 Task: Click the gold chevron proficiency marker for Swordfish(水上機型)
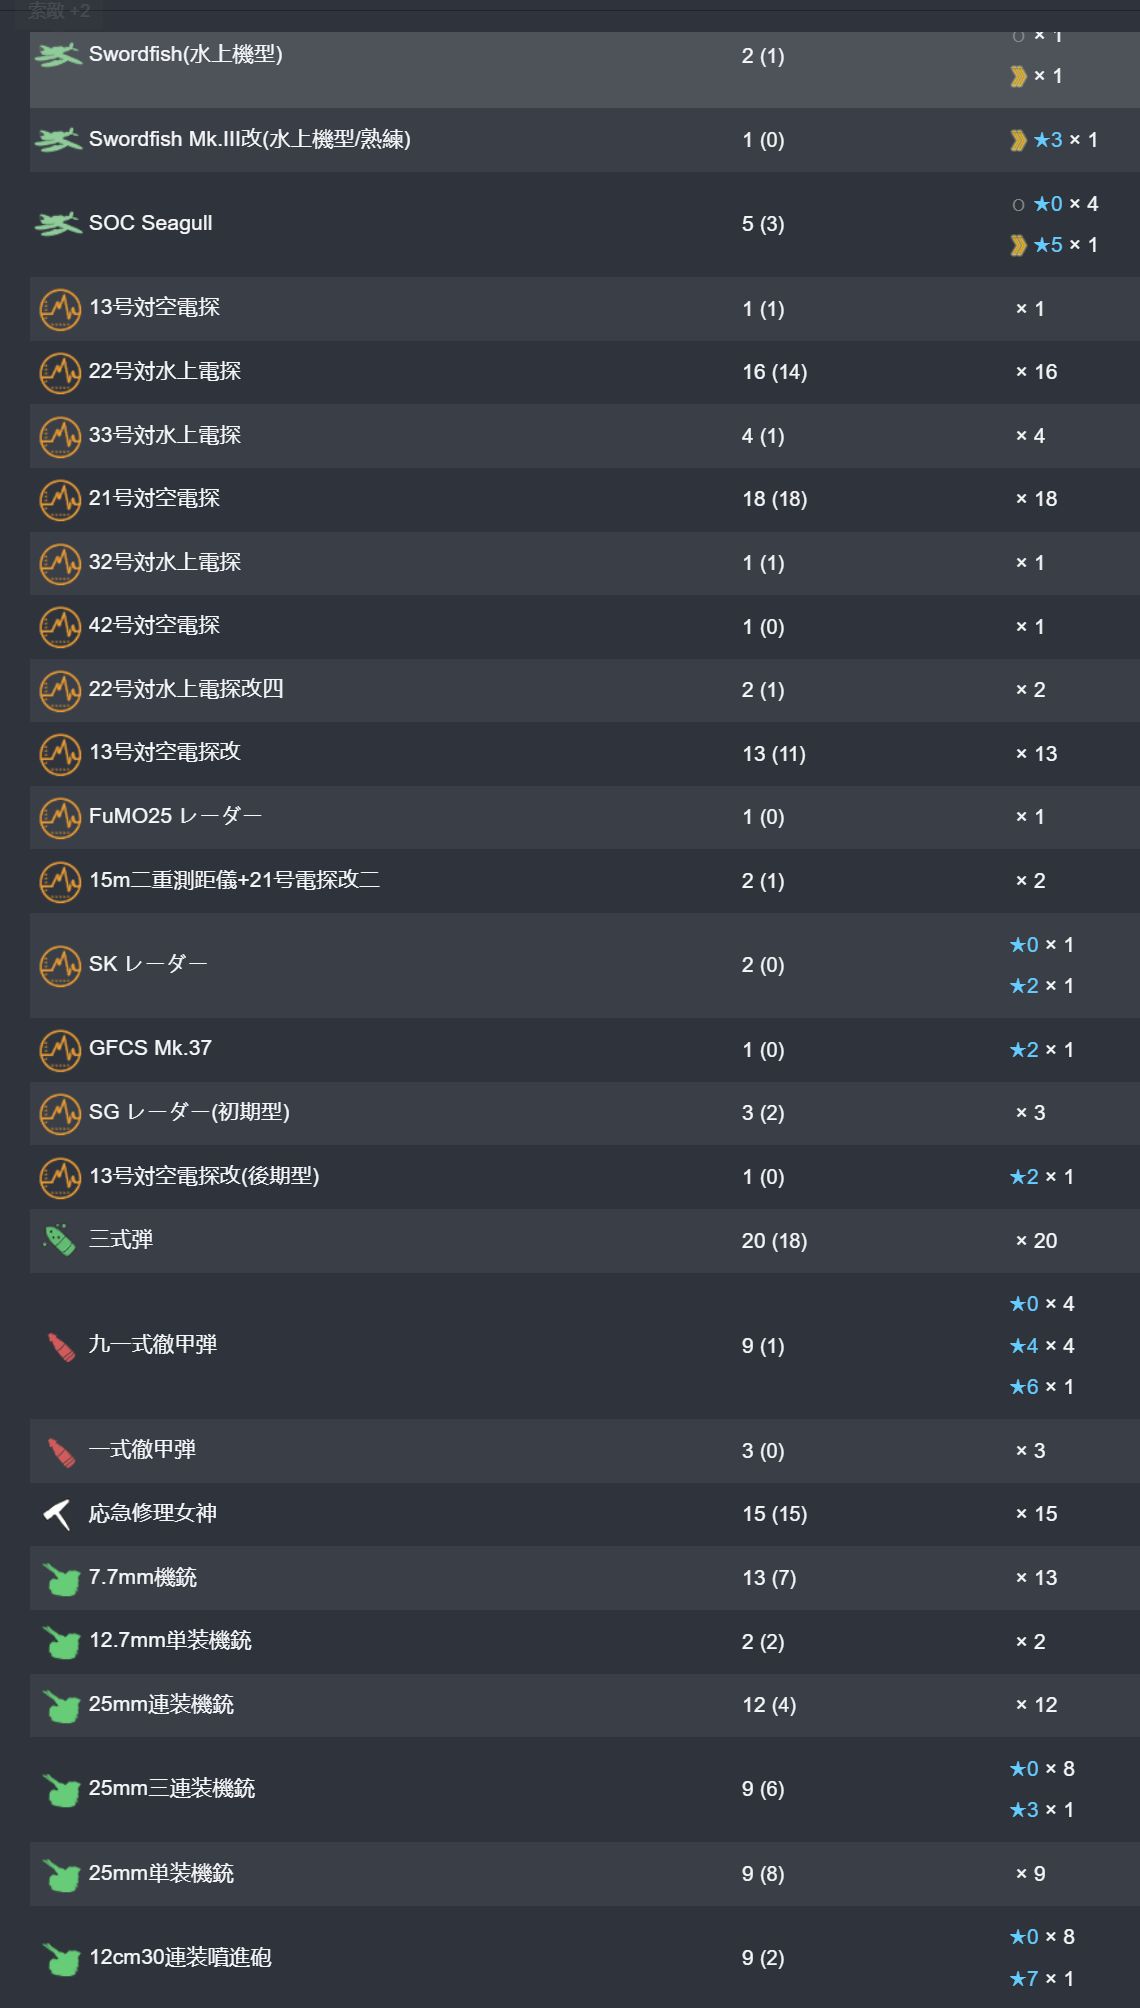pyautogui.click(x=1018, y=76)
